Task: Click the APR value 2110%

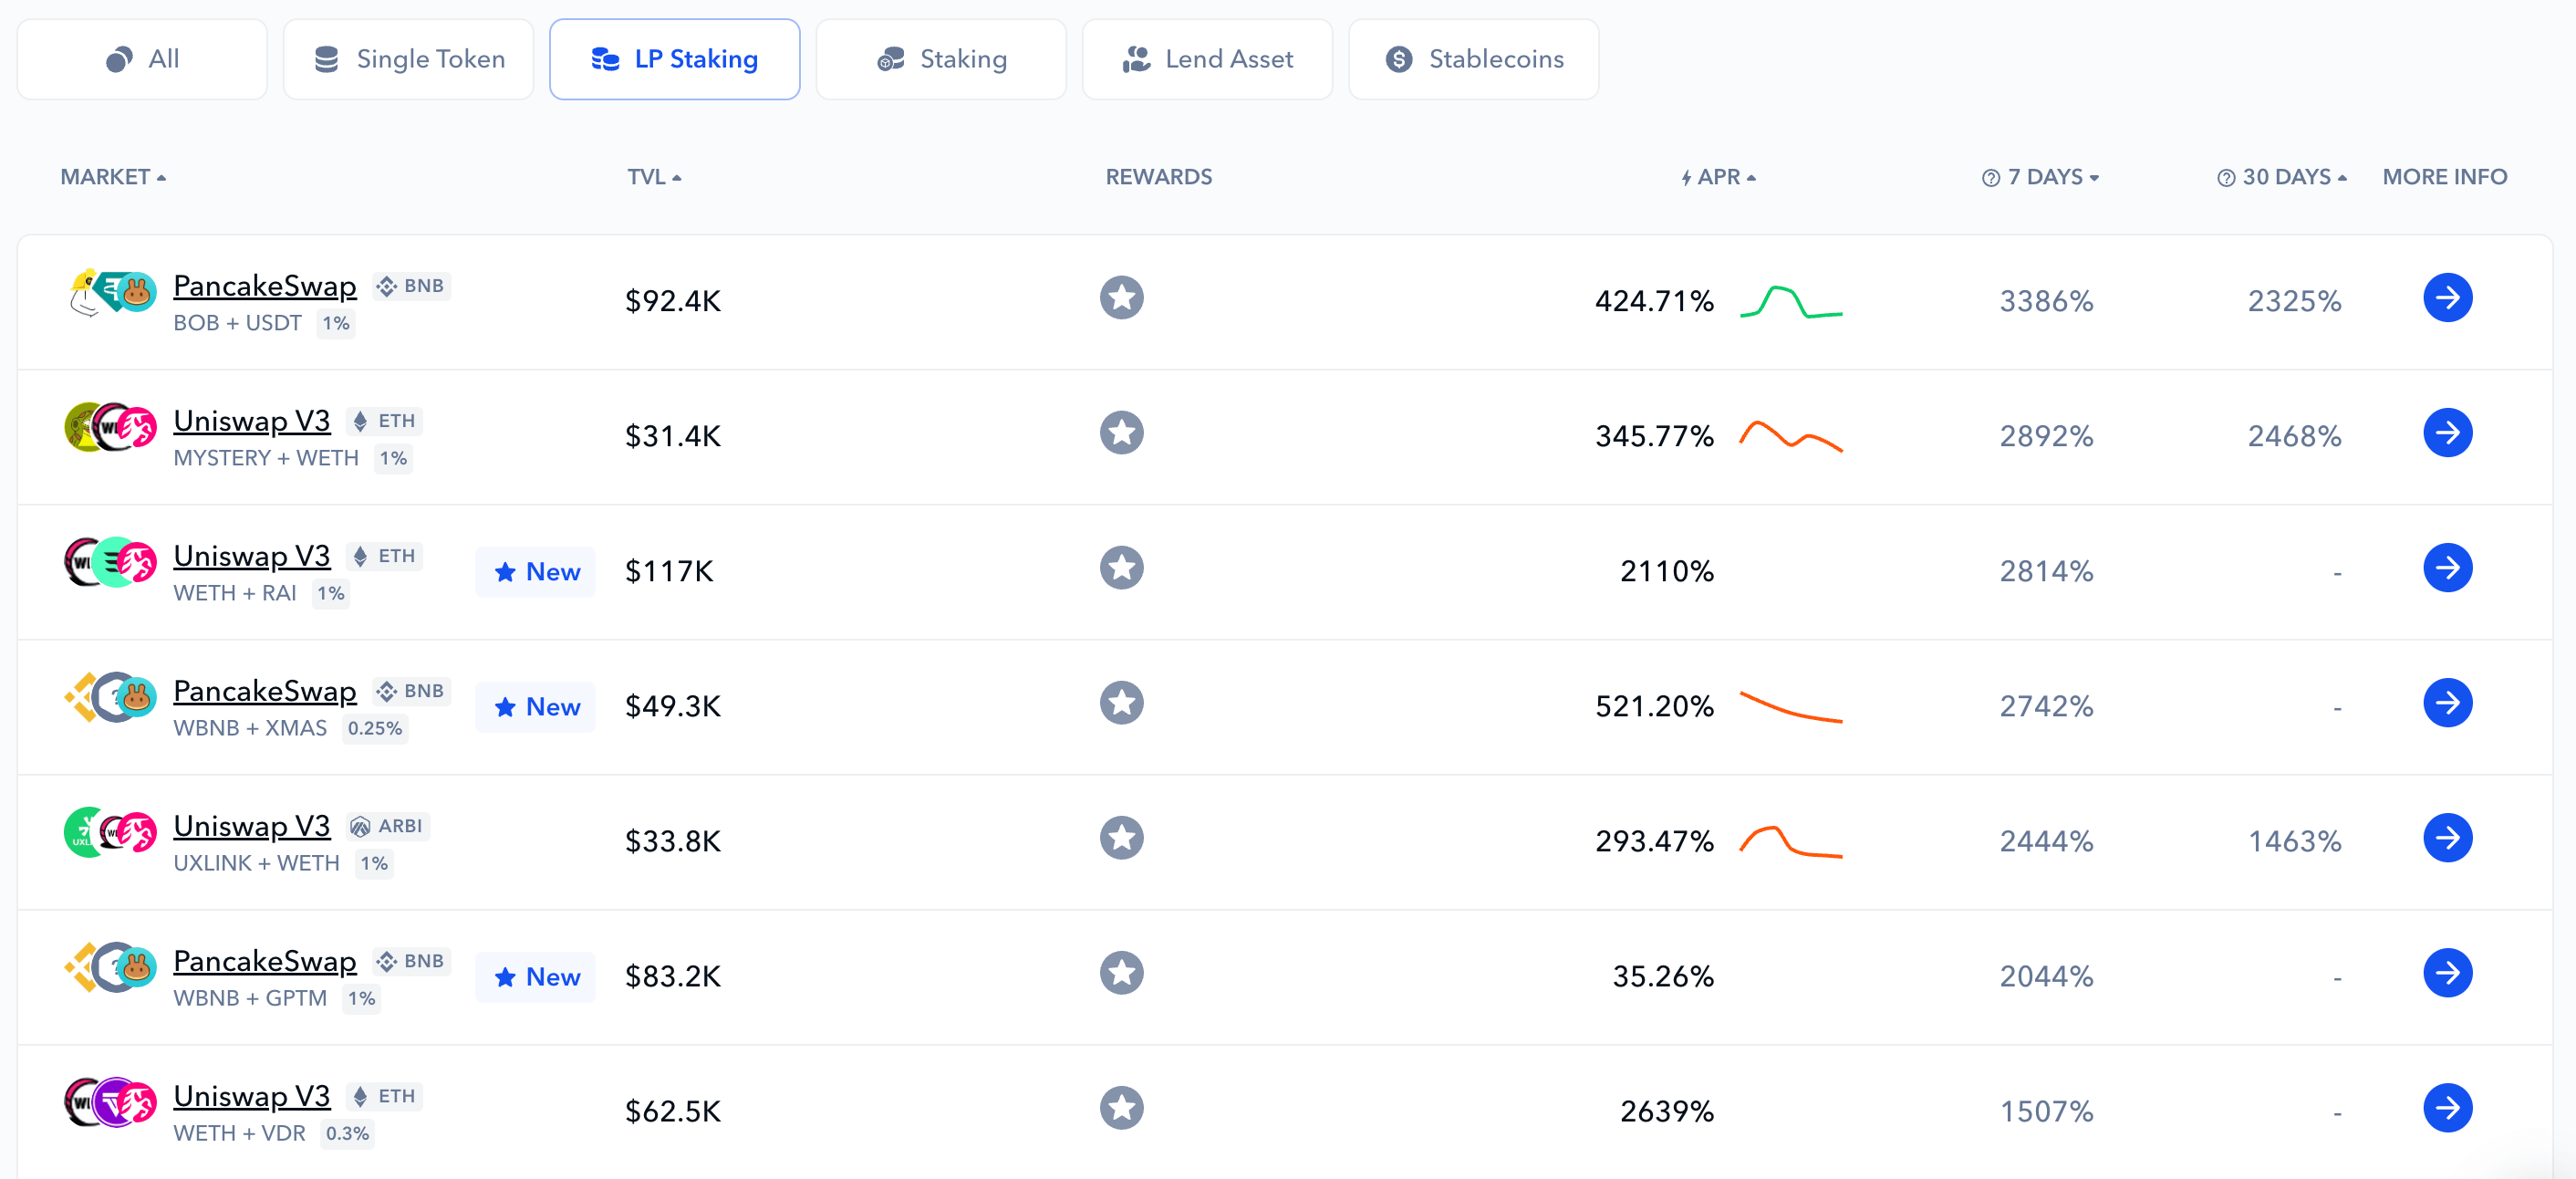Action: click(x=1667, y=571)
